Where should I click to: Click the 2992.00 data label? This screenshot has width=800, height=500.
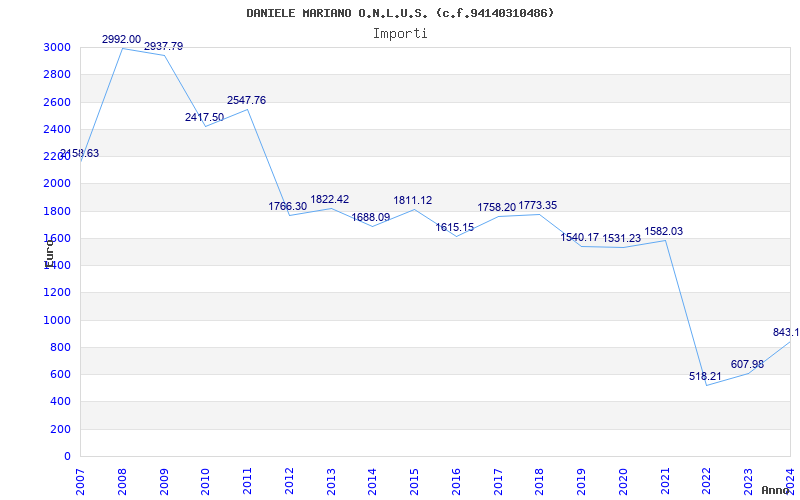pyautogui.click(x=121, y=39)
